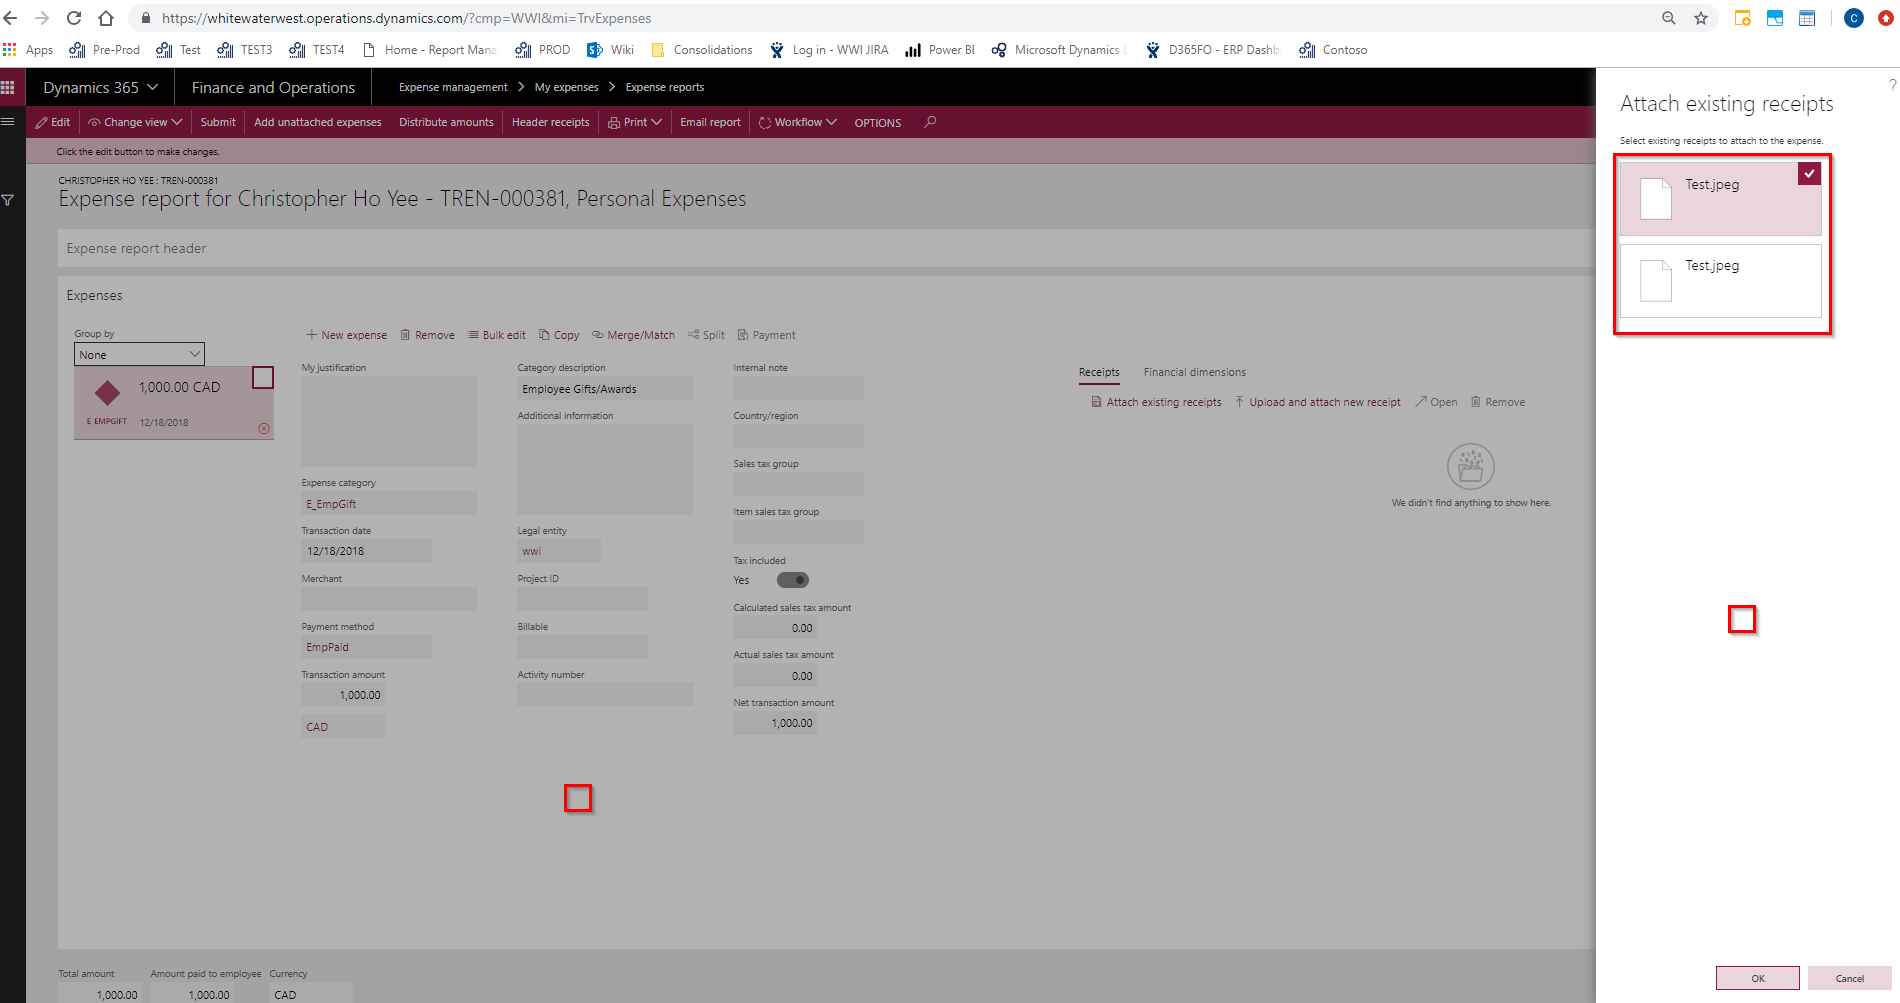The image size is (1900, 1003).
Task: Open the Apps bookmarks shortcut
Action: point(28,50)
